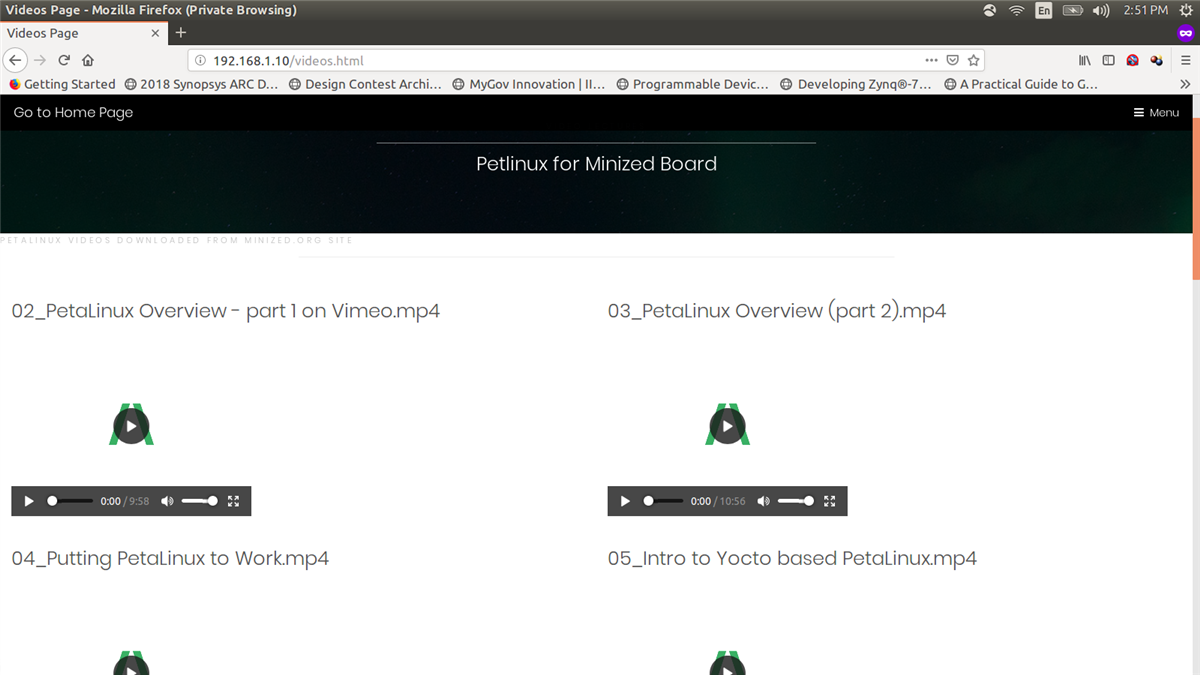The width and height of the screenshot is (1200, 675).
Task: Show site information icon in address bar
Action: point(200,60)
